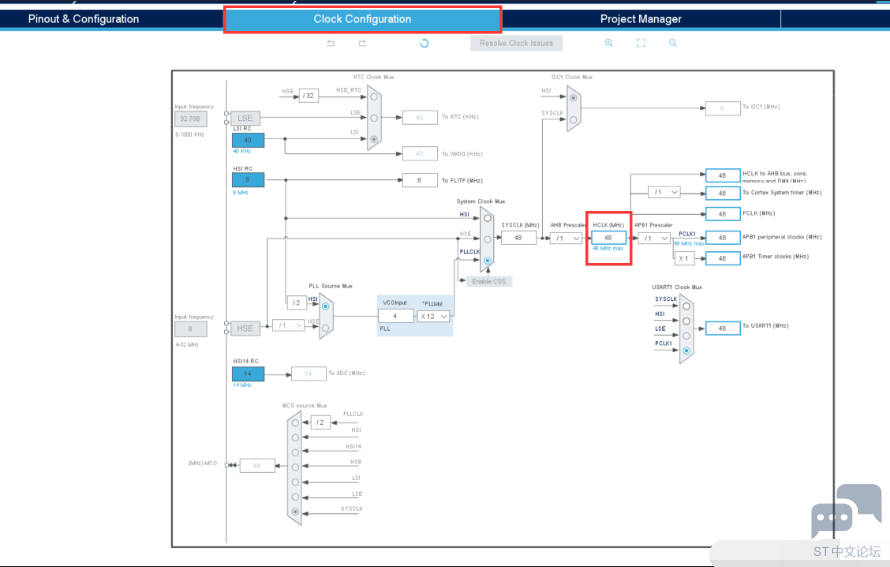Select LSE in RTC Clock Mux
Viewport: 890px width, 567px height.
click(x=374, y=118)
